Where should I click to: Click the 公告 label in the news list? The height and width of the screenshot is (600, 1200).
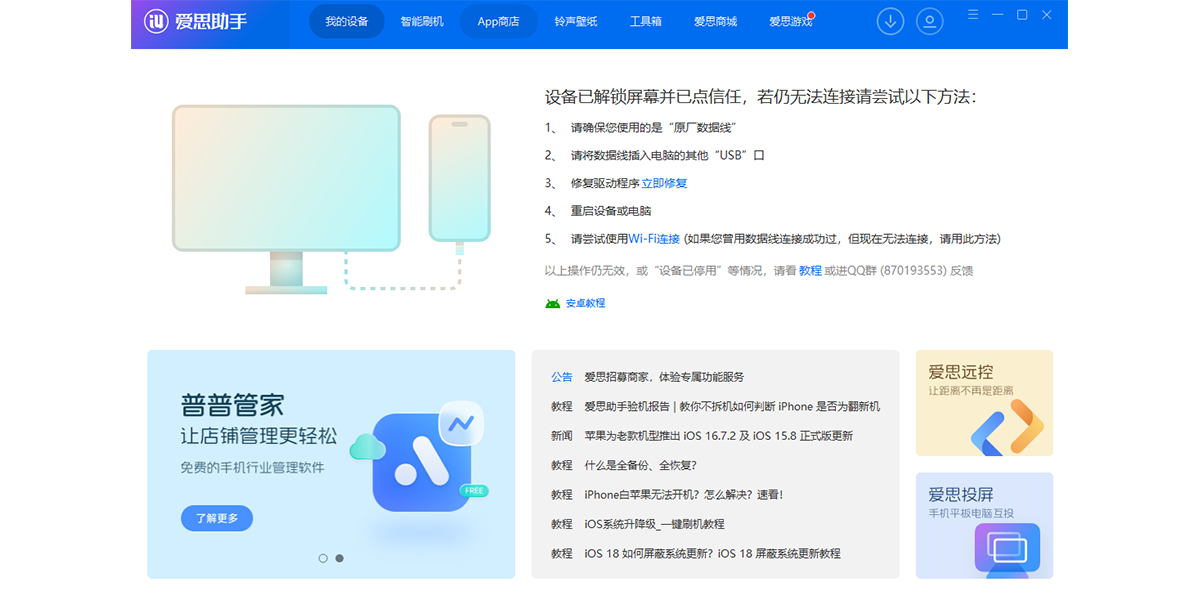[562, 377]
